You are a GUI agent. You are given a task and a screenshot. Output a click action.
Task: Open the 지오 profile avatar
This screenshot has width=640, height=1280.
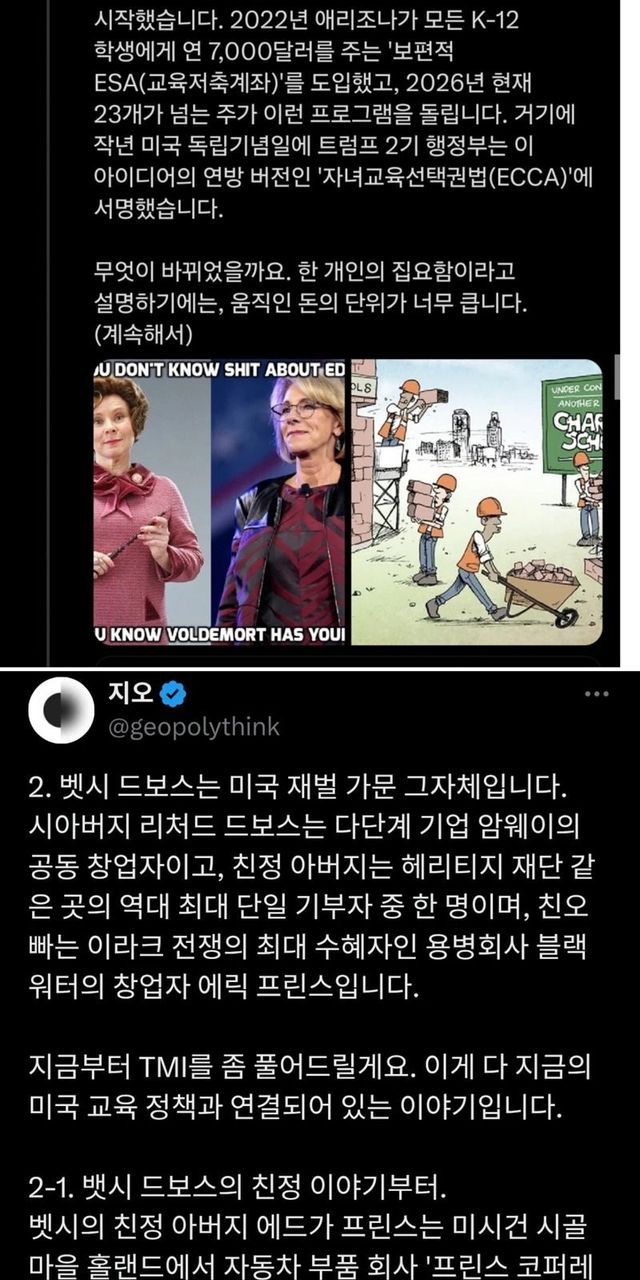pos(61,708)
